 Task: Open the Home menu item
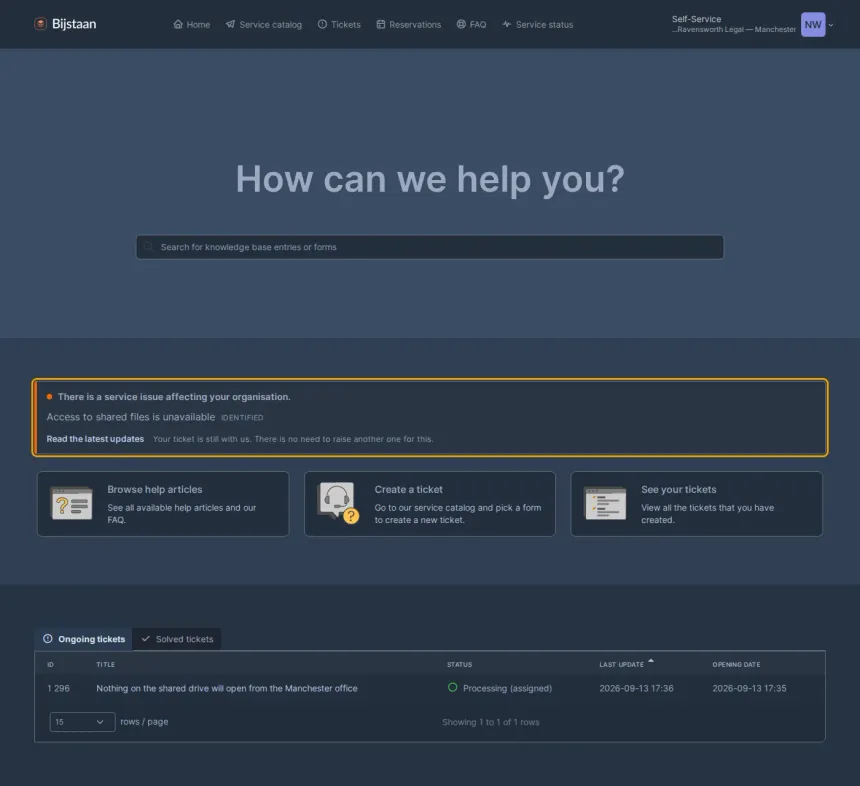pyautogui.click(x=191, y=25)
